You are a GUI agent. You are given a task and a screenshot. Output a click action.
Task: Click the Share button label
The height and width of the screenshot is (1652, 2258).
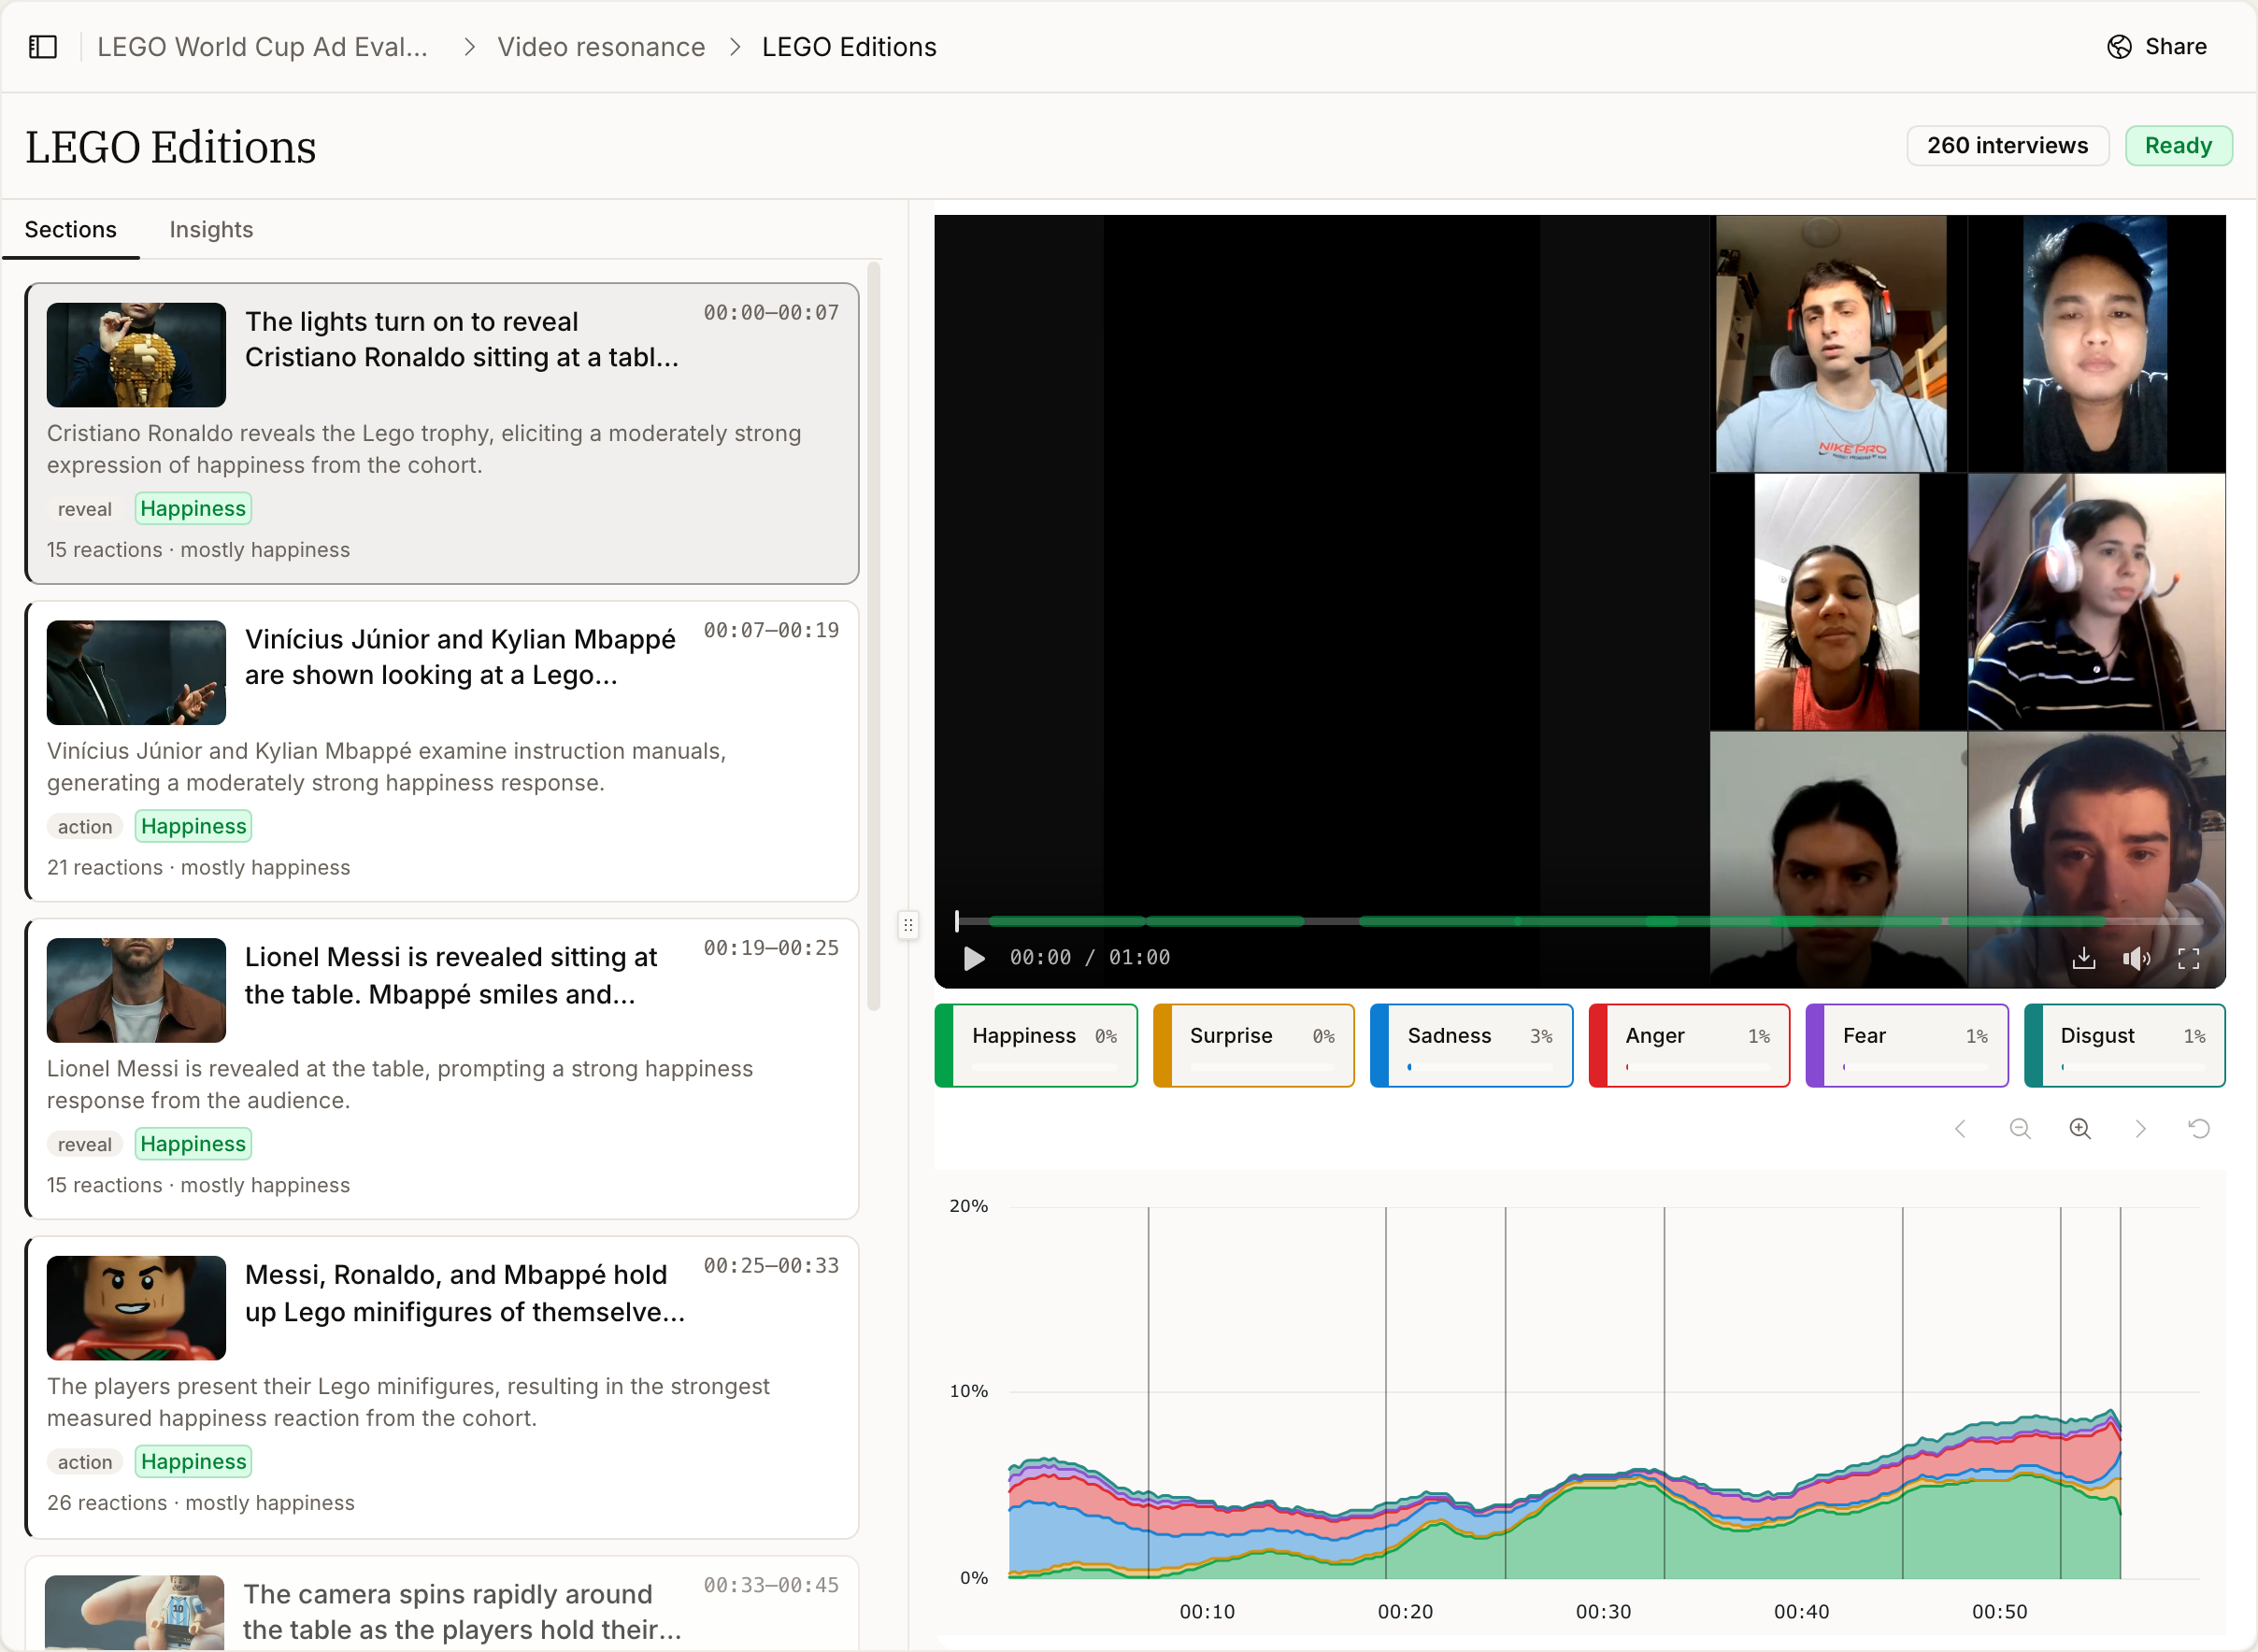click(2176, 47)
